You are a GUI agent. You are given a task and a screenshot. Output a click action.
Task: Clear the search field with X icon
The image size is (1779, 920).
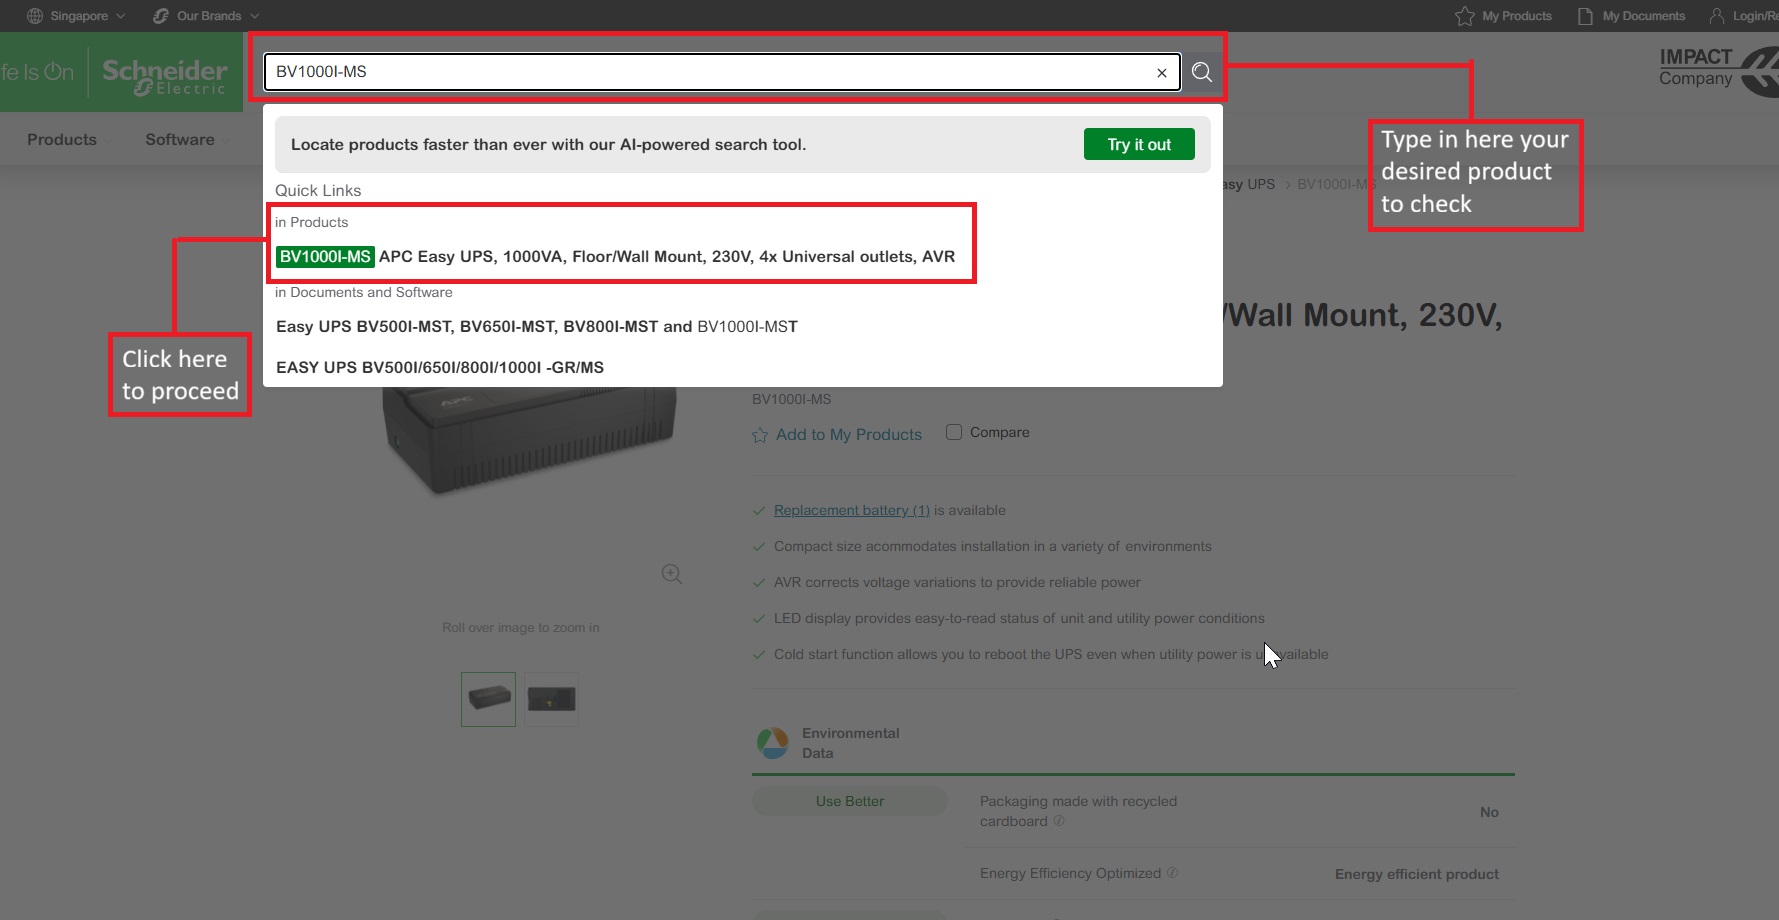pos(1162,73)
